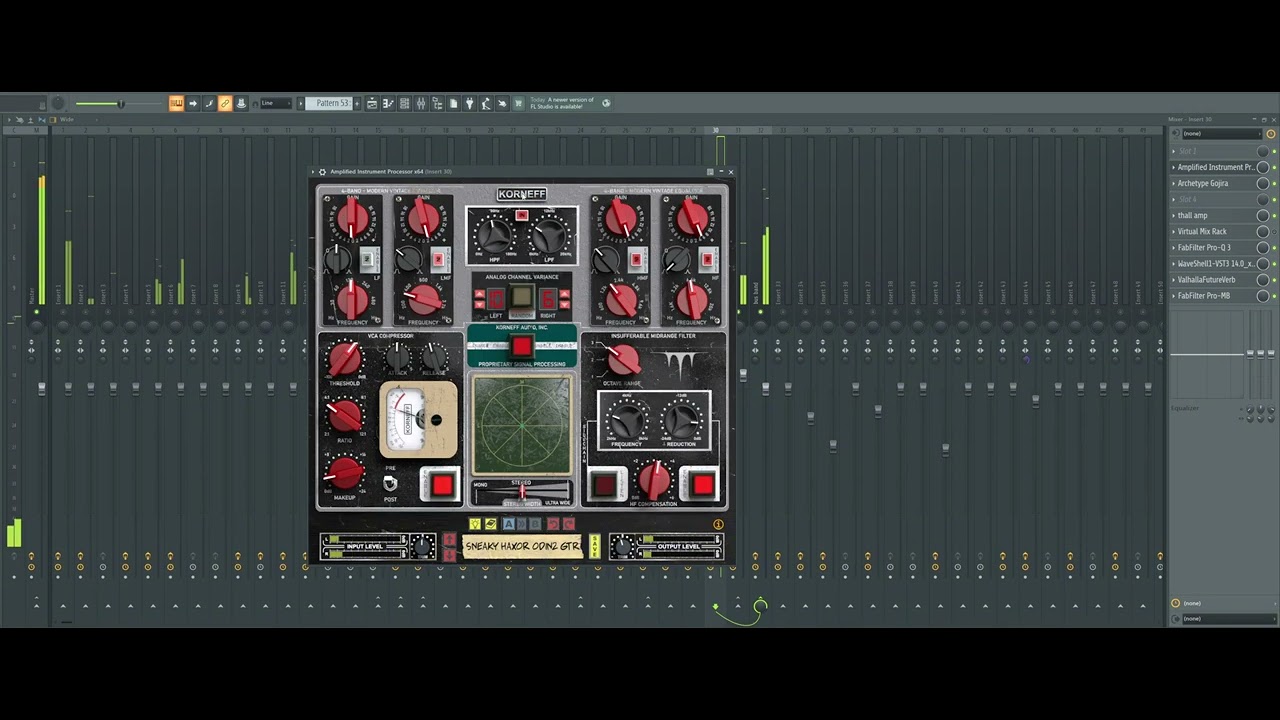Toggle the Midrange Filter red enable button
This screenshot has width=1280, height=720.
click(702, 485)
